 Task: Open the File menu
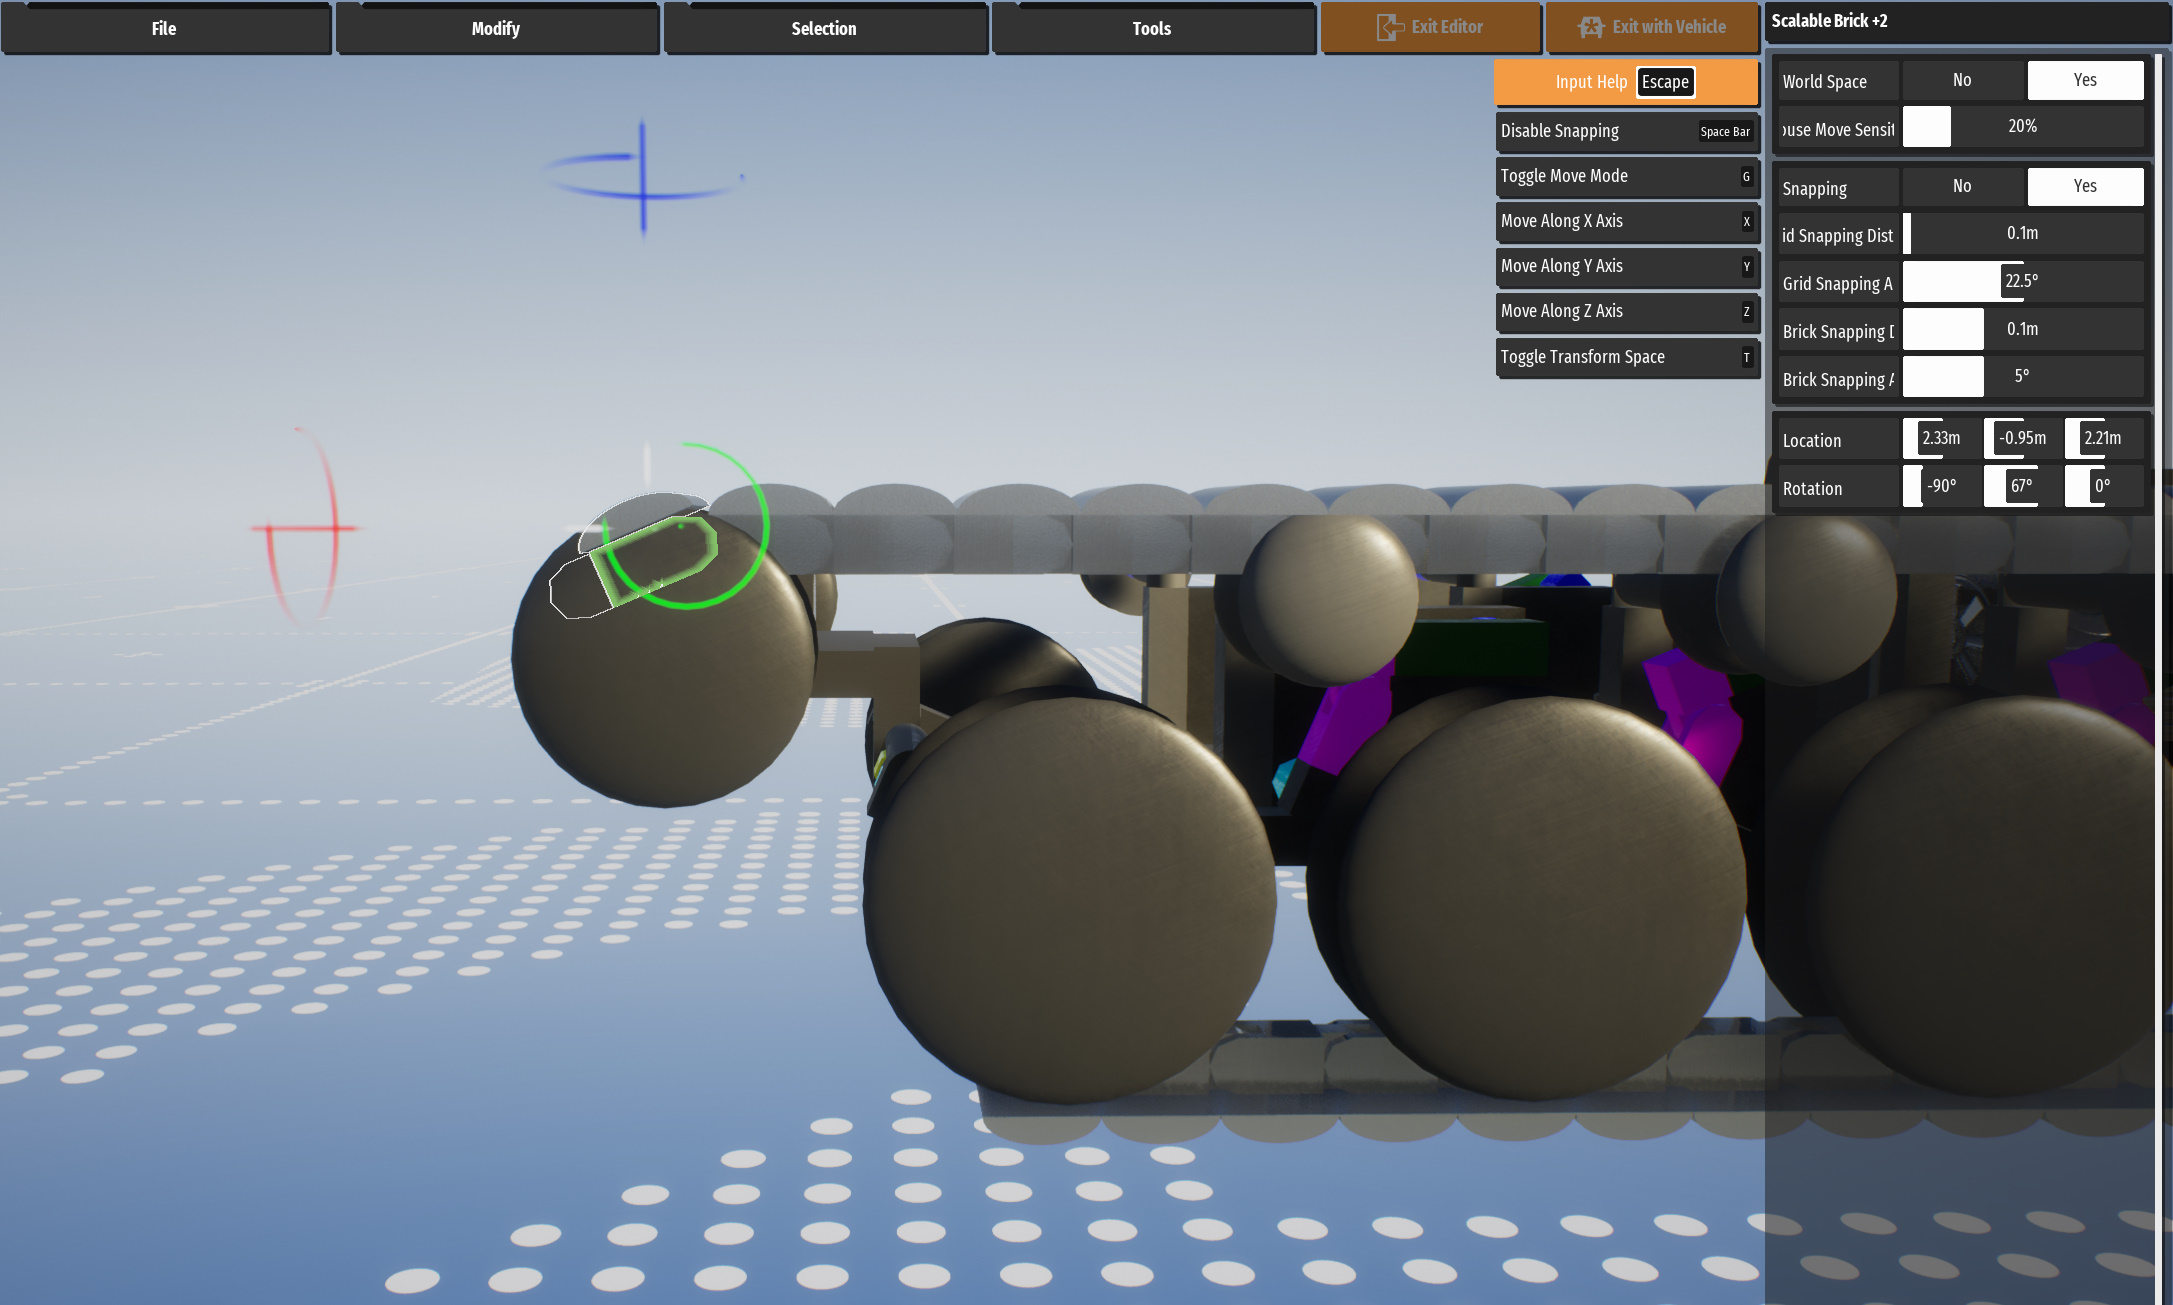[164, 29]
